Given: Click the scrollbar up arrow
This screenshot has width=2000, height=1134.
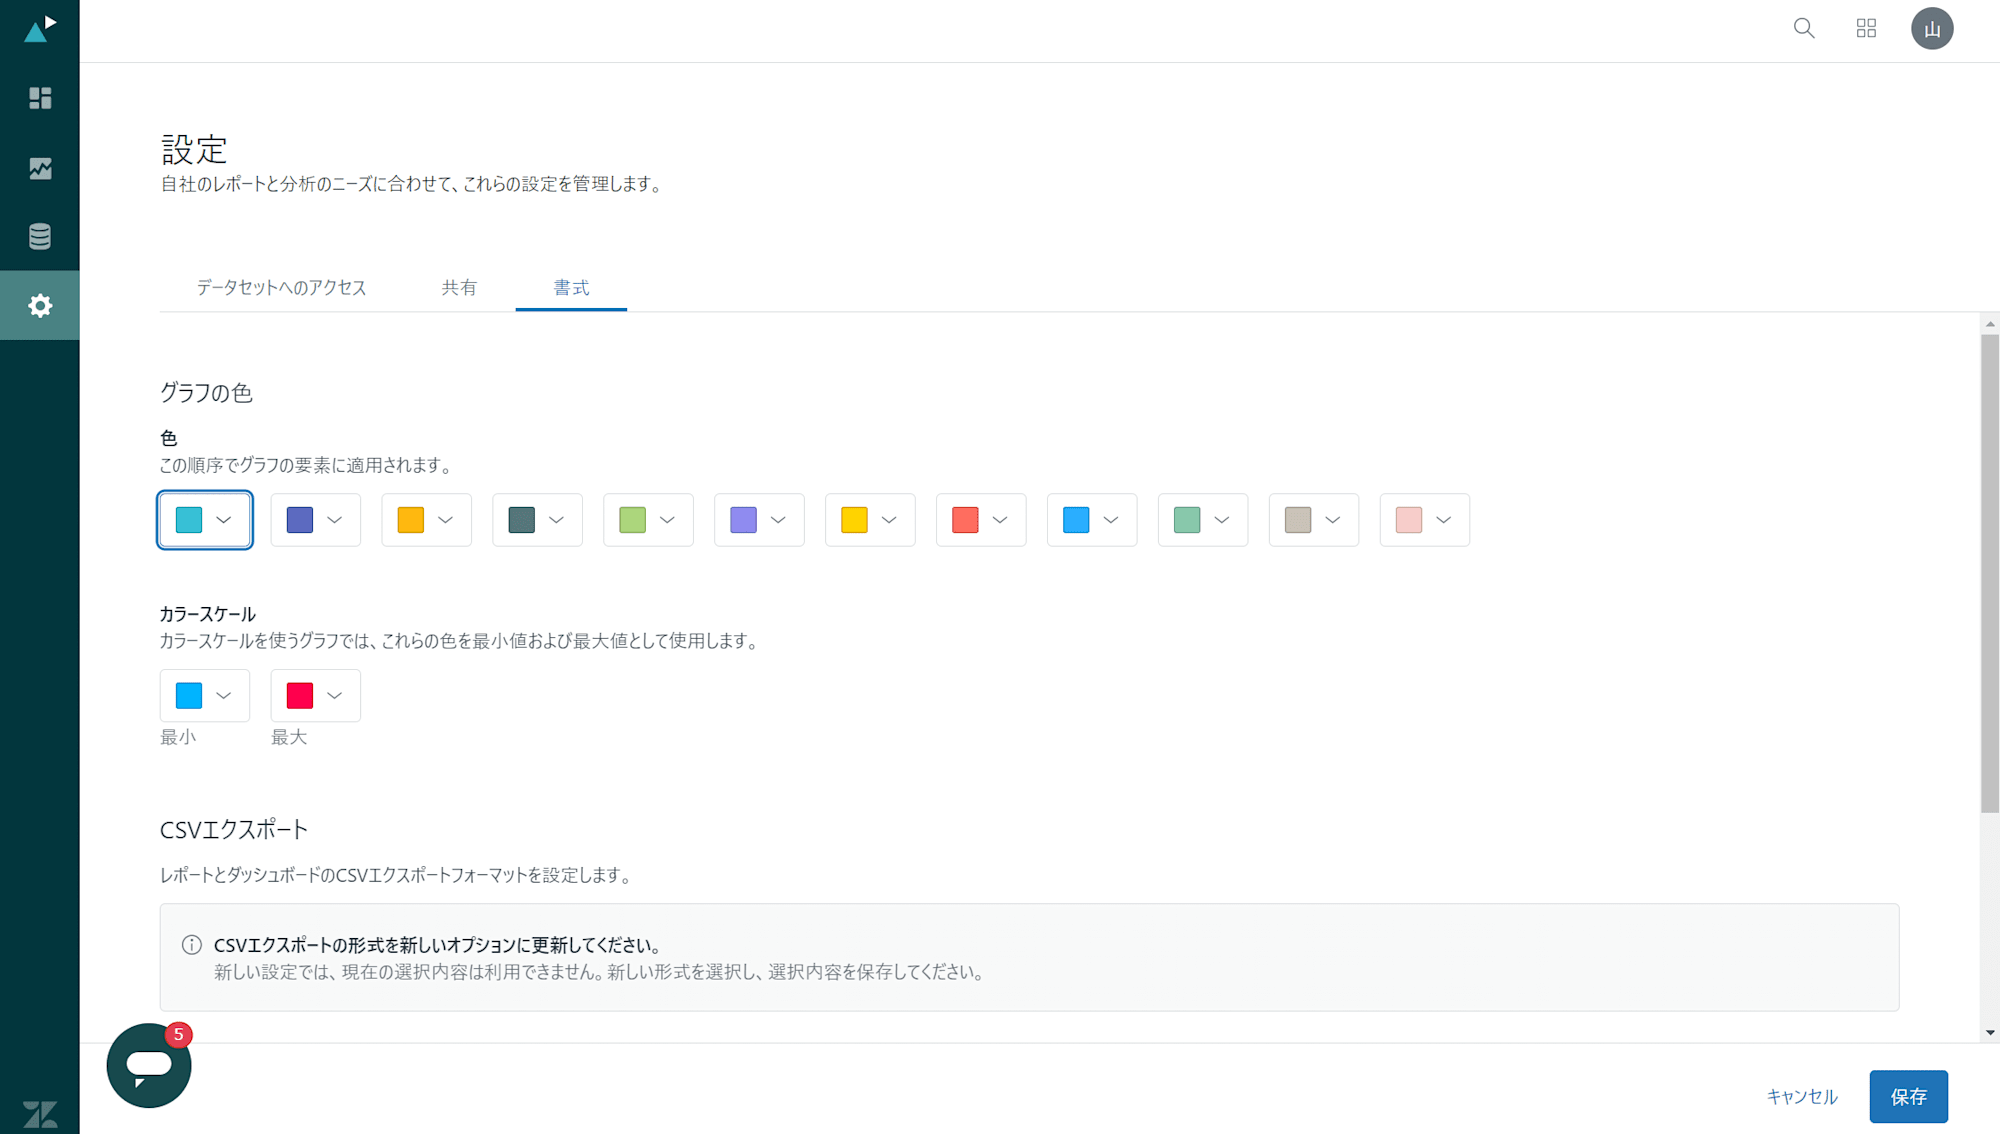Looking at the screenshot, I should (x=1990, y=324).
